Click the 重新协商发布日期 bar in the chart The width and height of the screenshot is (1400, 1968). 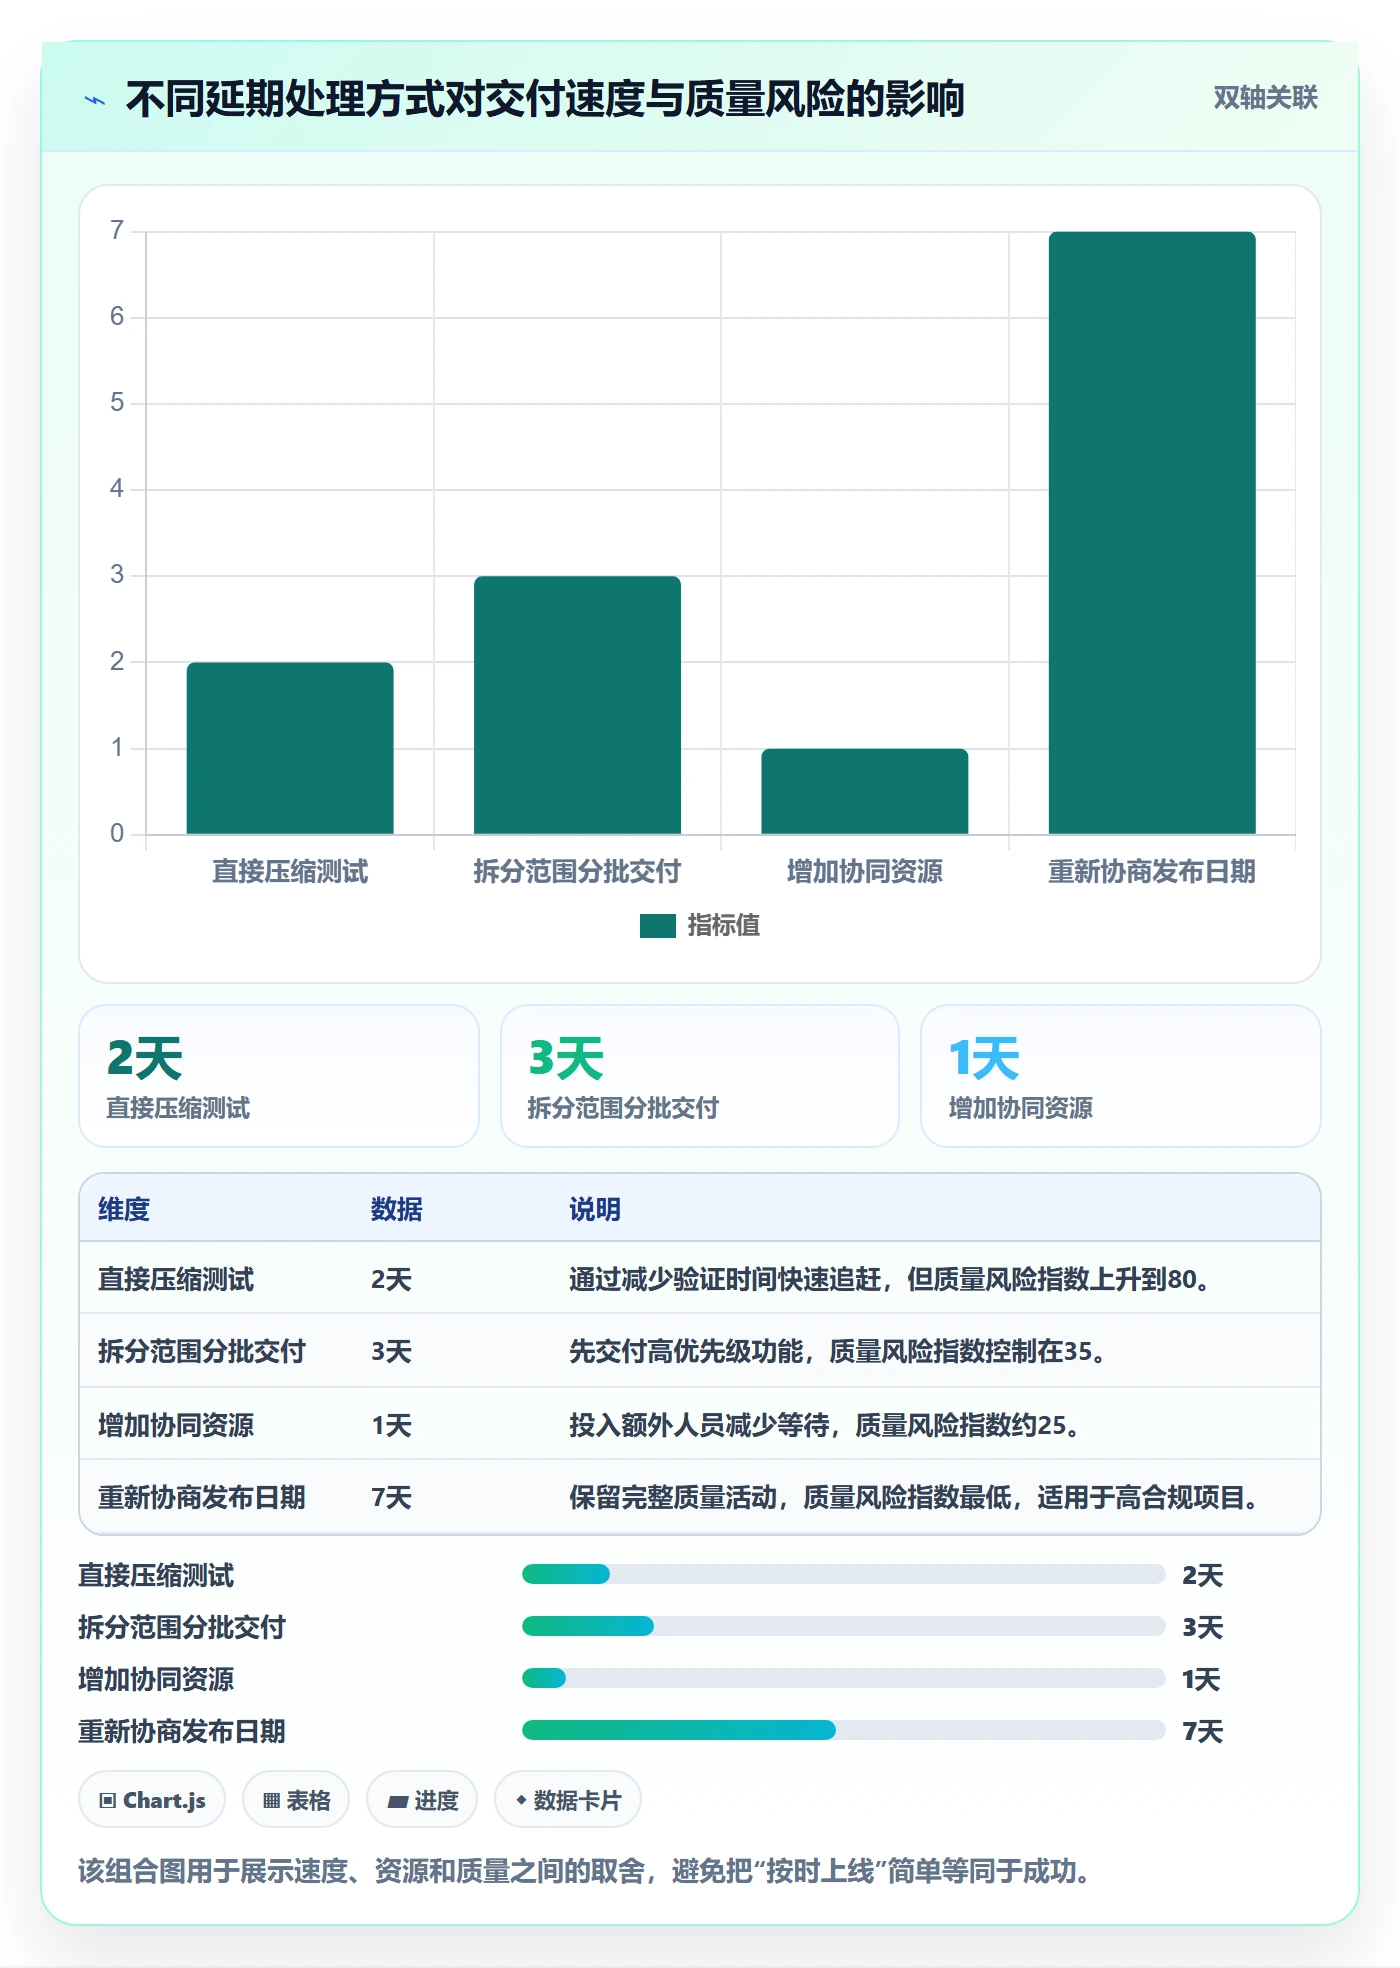pos(1152,533)
